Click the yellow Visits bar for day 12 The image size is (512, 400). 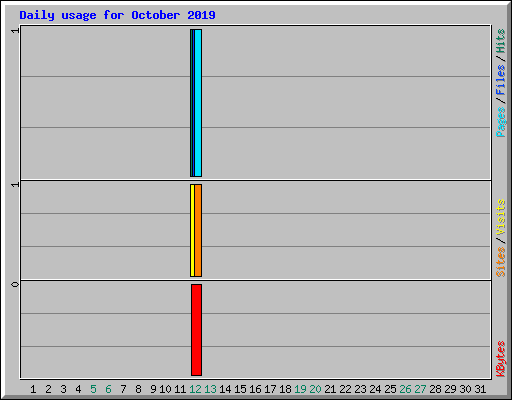(x=192, y=230)
